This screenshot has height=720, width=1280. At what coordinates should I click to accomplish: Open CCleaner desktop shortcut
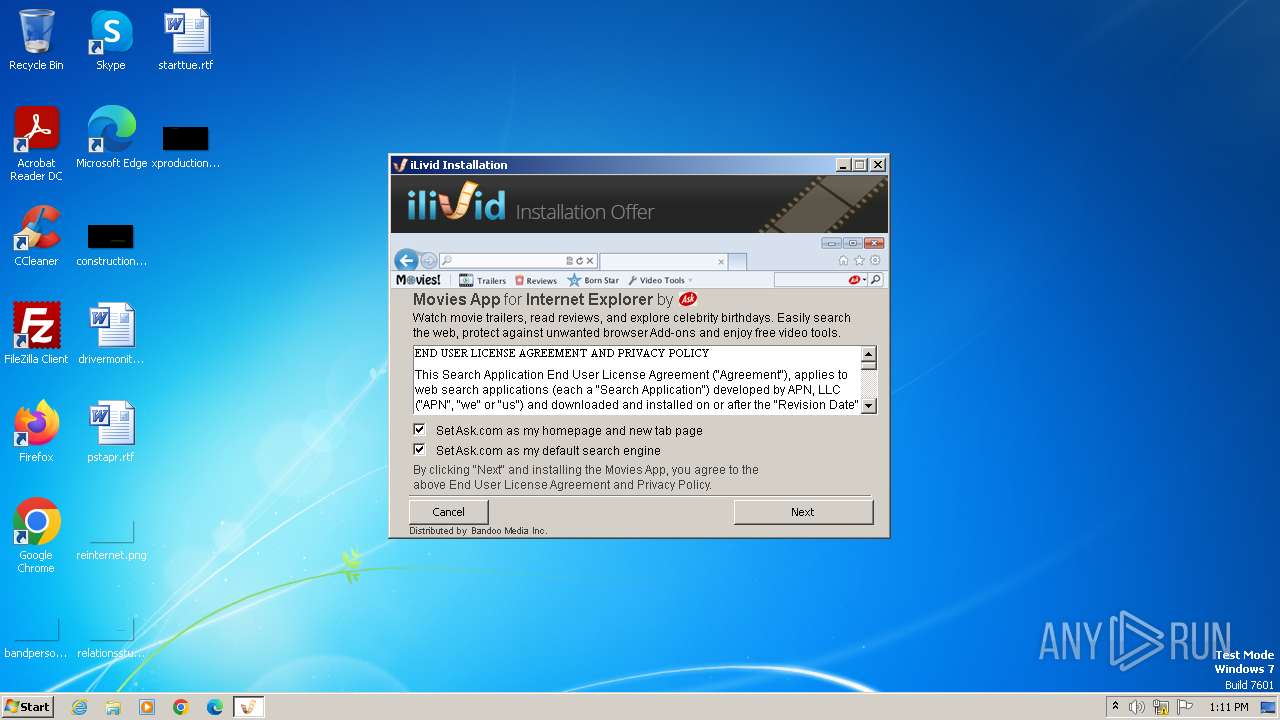click(x=36, y=236)
